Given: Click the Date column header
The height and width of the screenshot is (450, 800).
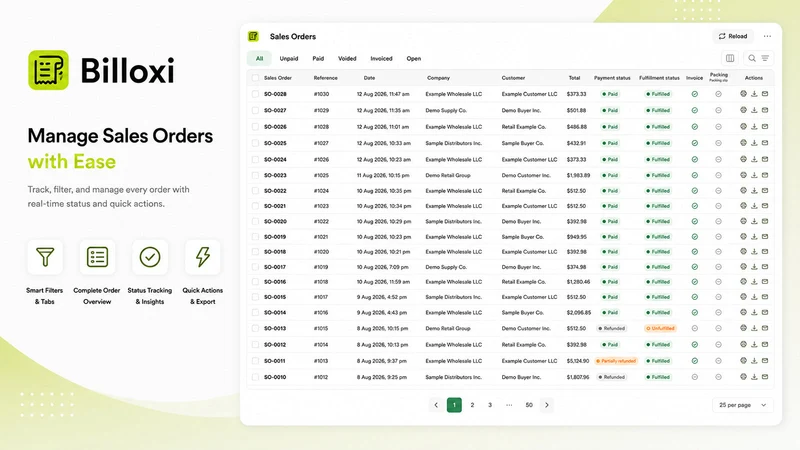Looking at the screenshot, I should pyautogui.click(x=369, y=78).
